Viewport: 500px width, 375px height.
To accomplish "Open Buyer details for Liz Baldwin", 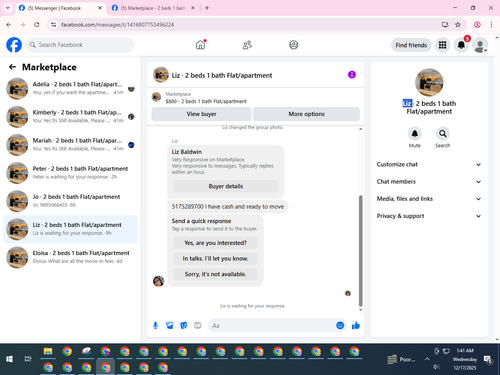I will pos(226,186).
